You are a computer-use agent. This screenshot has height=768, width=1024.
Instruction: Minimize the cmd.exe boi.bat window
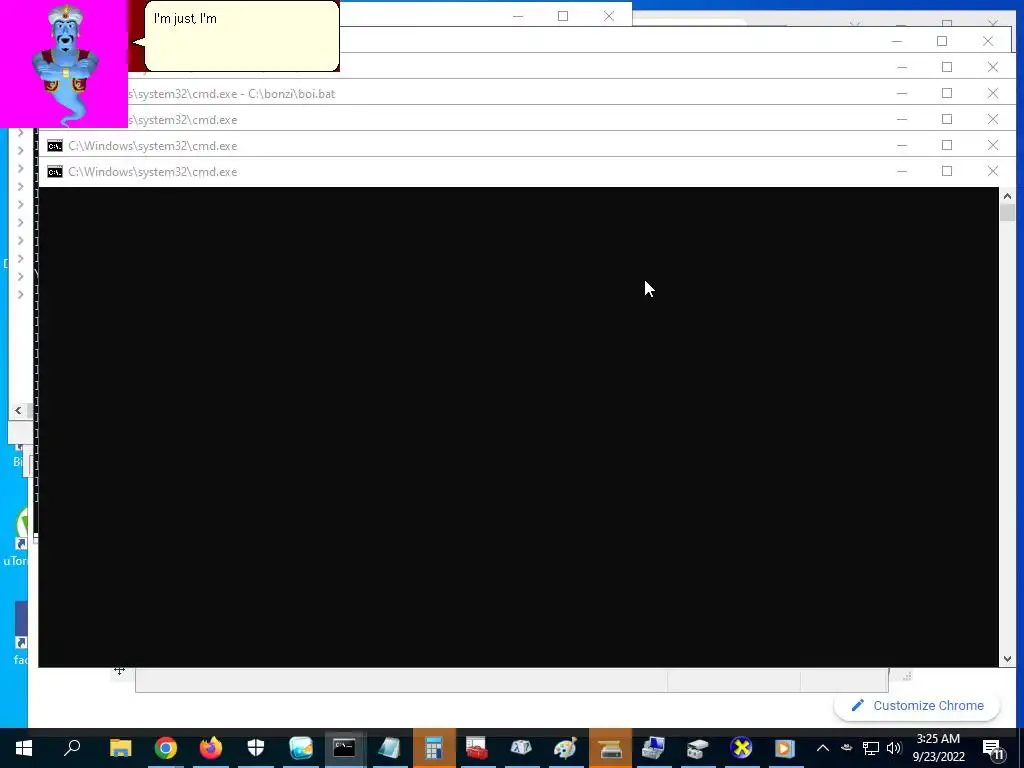(x=902, y=93)
